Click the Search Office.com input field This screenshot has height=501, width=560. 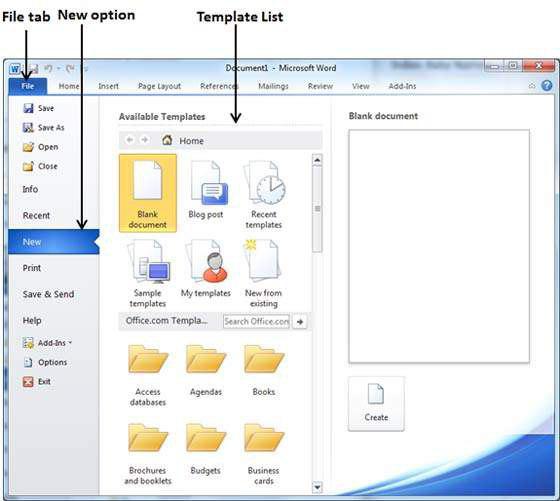256,321
